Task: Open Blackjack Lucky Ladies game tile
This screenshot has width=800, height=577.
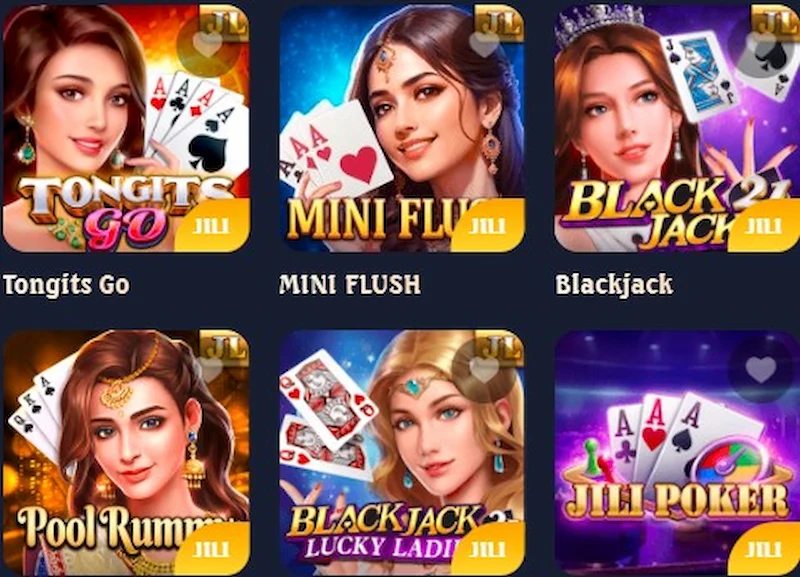Action: 402,453
